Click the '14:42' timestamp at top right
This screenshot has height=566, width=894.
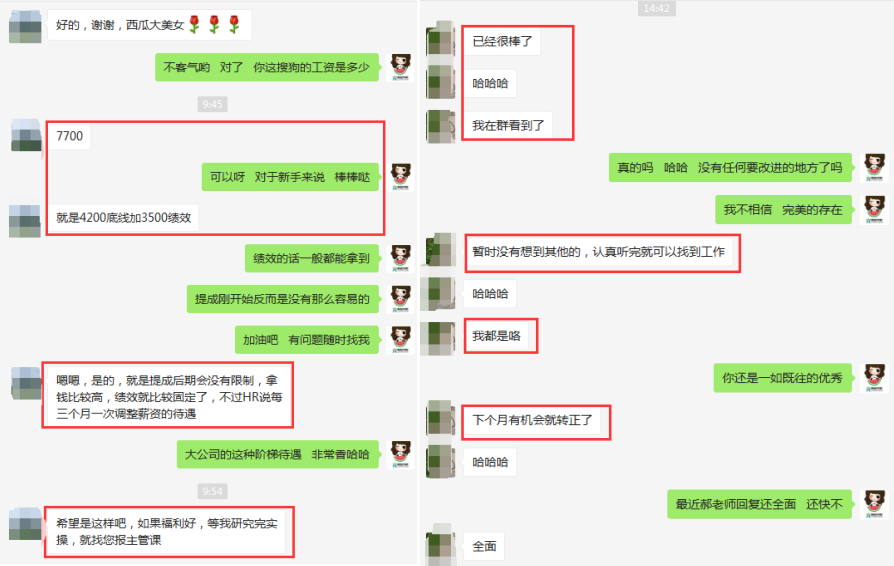point(656,9)
